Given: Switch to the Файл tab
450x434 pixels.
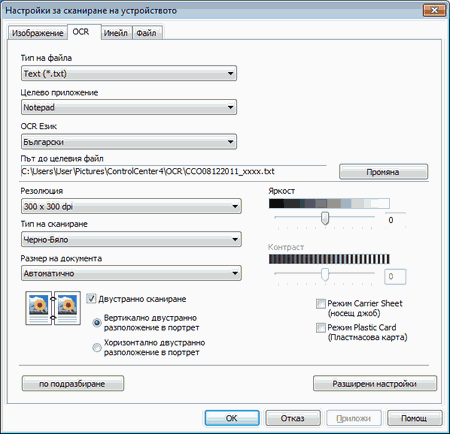Looking at the screenshot, I should click(x=147, y=33).
